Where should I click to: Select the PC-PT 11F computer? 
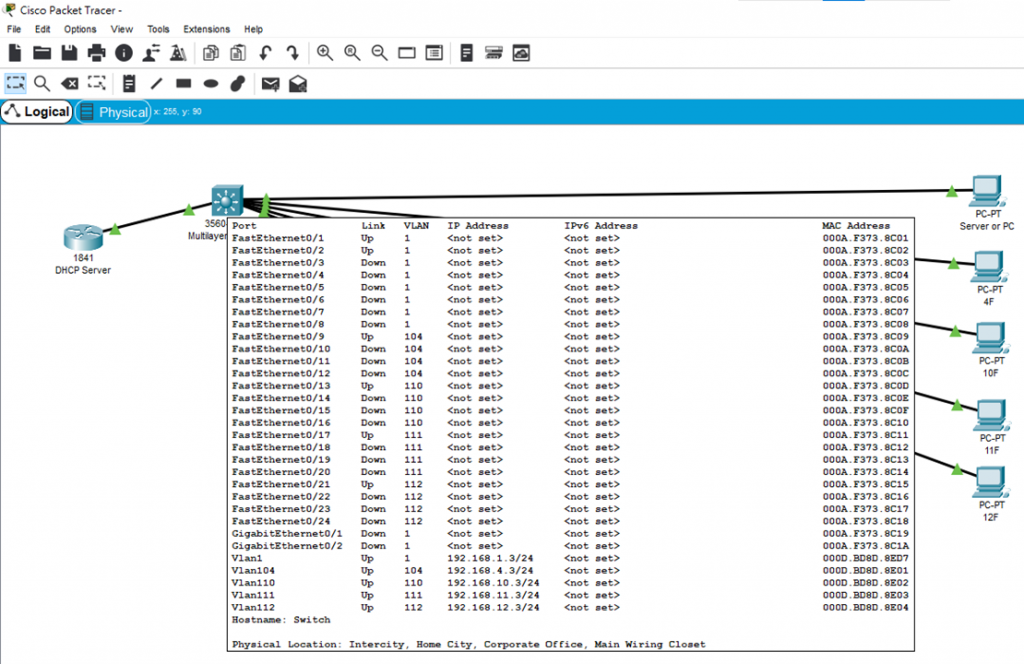(x=991, y=415)
